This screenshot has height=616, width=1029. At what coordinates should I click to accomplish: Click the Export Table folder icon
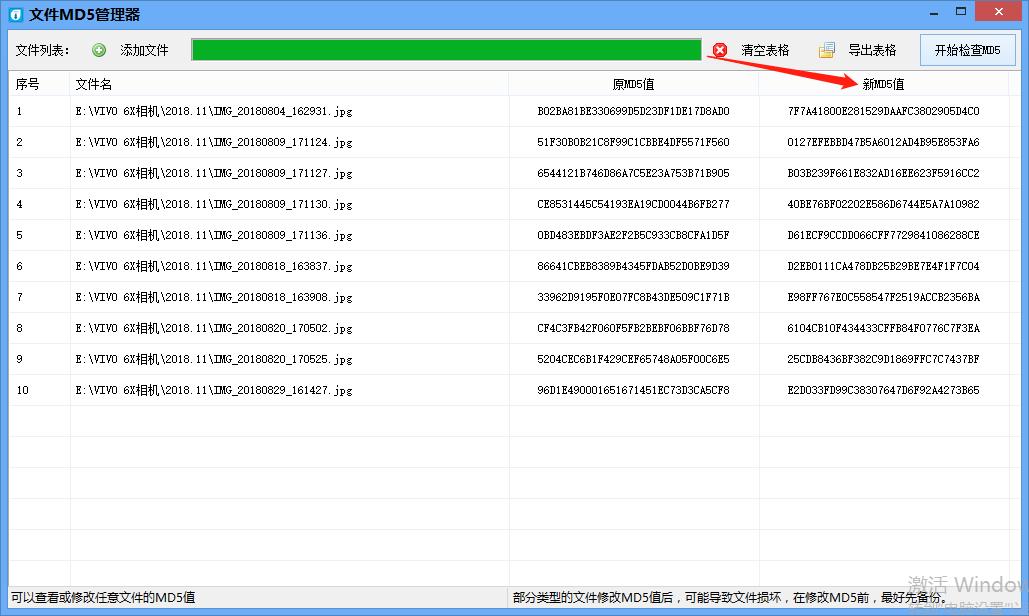[x=826, y=50]
